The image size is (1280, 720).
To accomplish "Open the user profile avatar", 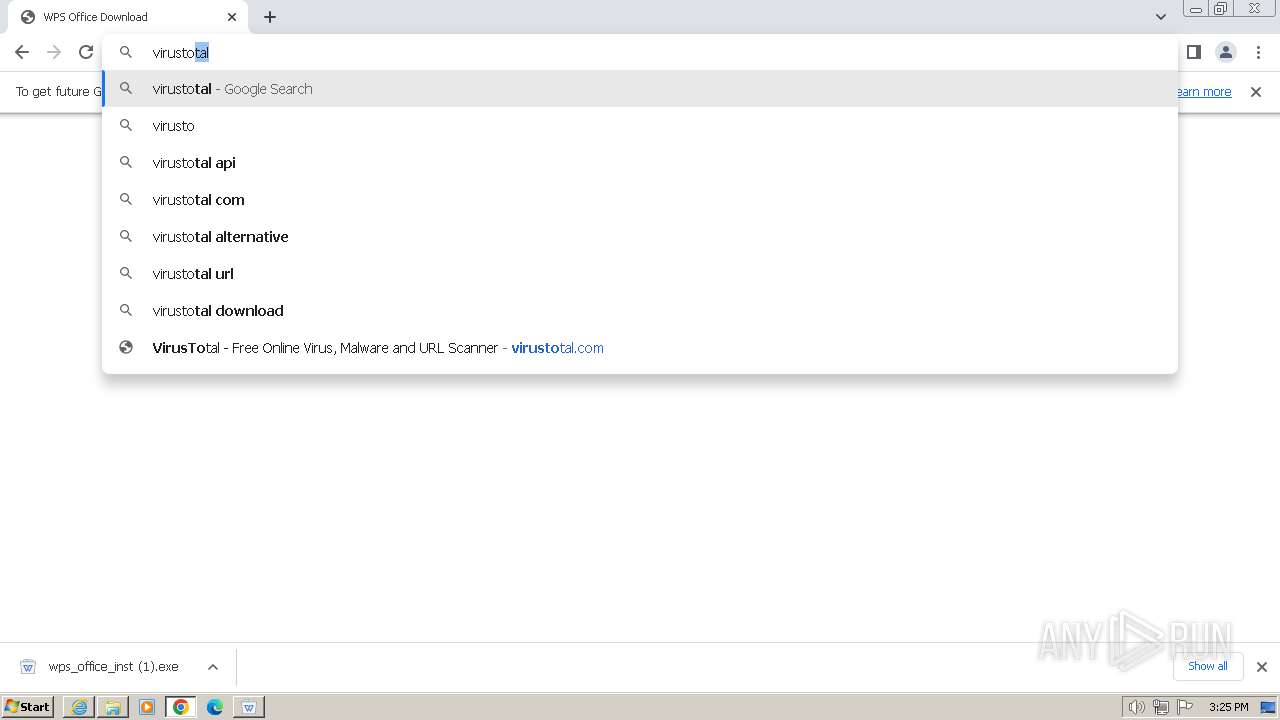I will click(1226, 52).
